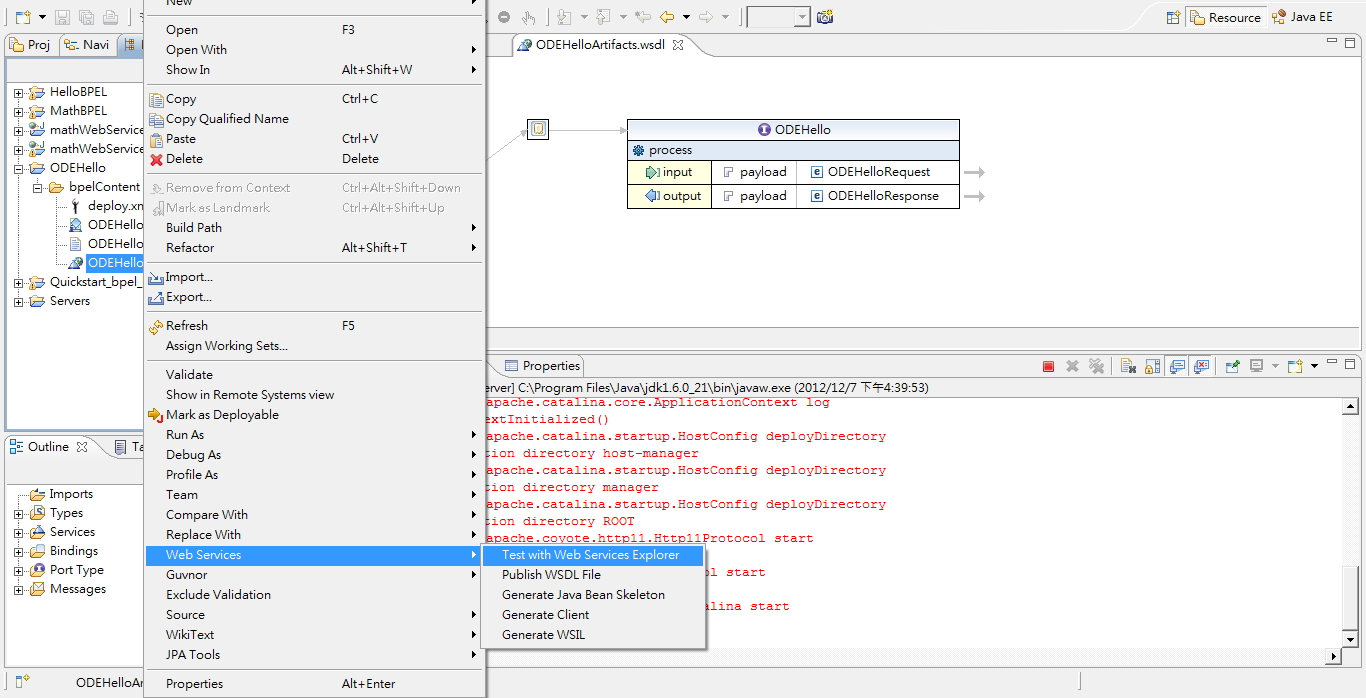
Task: Click the binding icon box in WSDL diagram
Action: [538, 130]
